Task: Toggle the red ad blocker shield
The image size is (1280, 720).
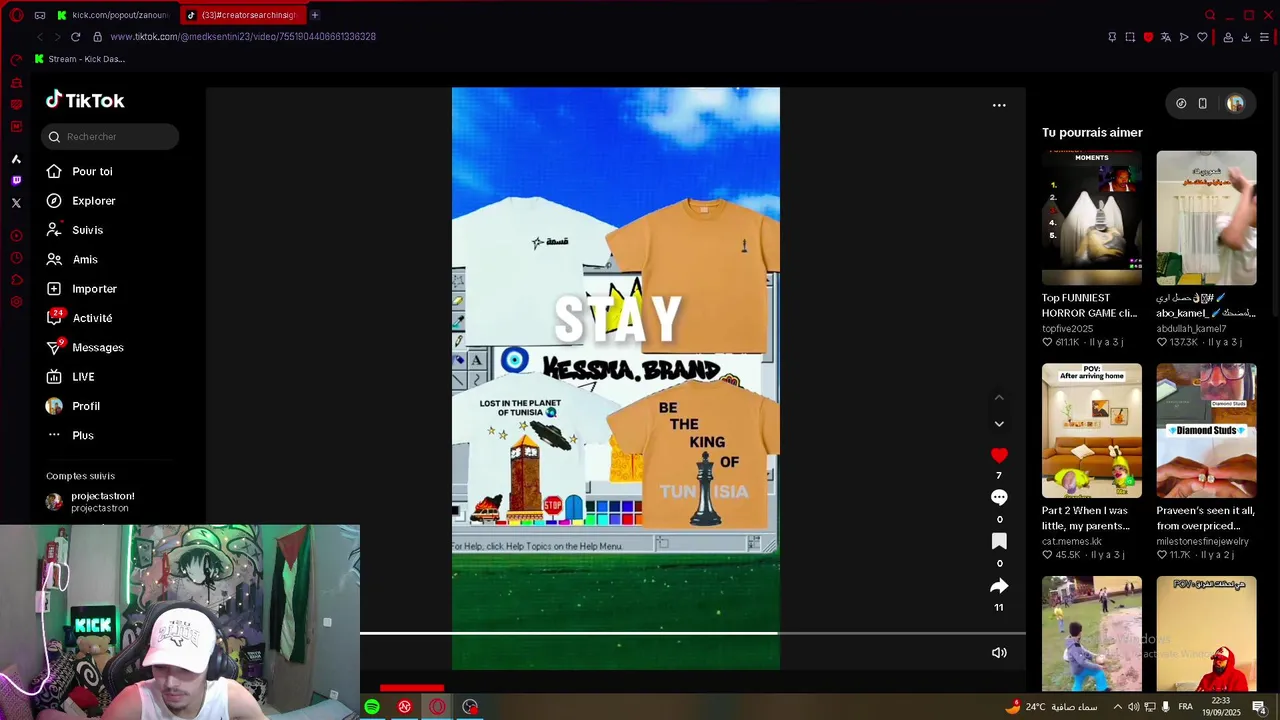Action: click(x=1148, y=37)
